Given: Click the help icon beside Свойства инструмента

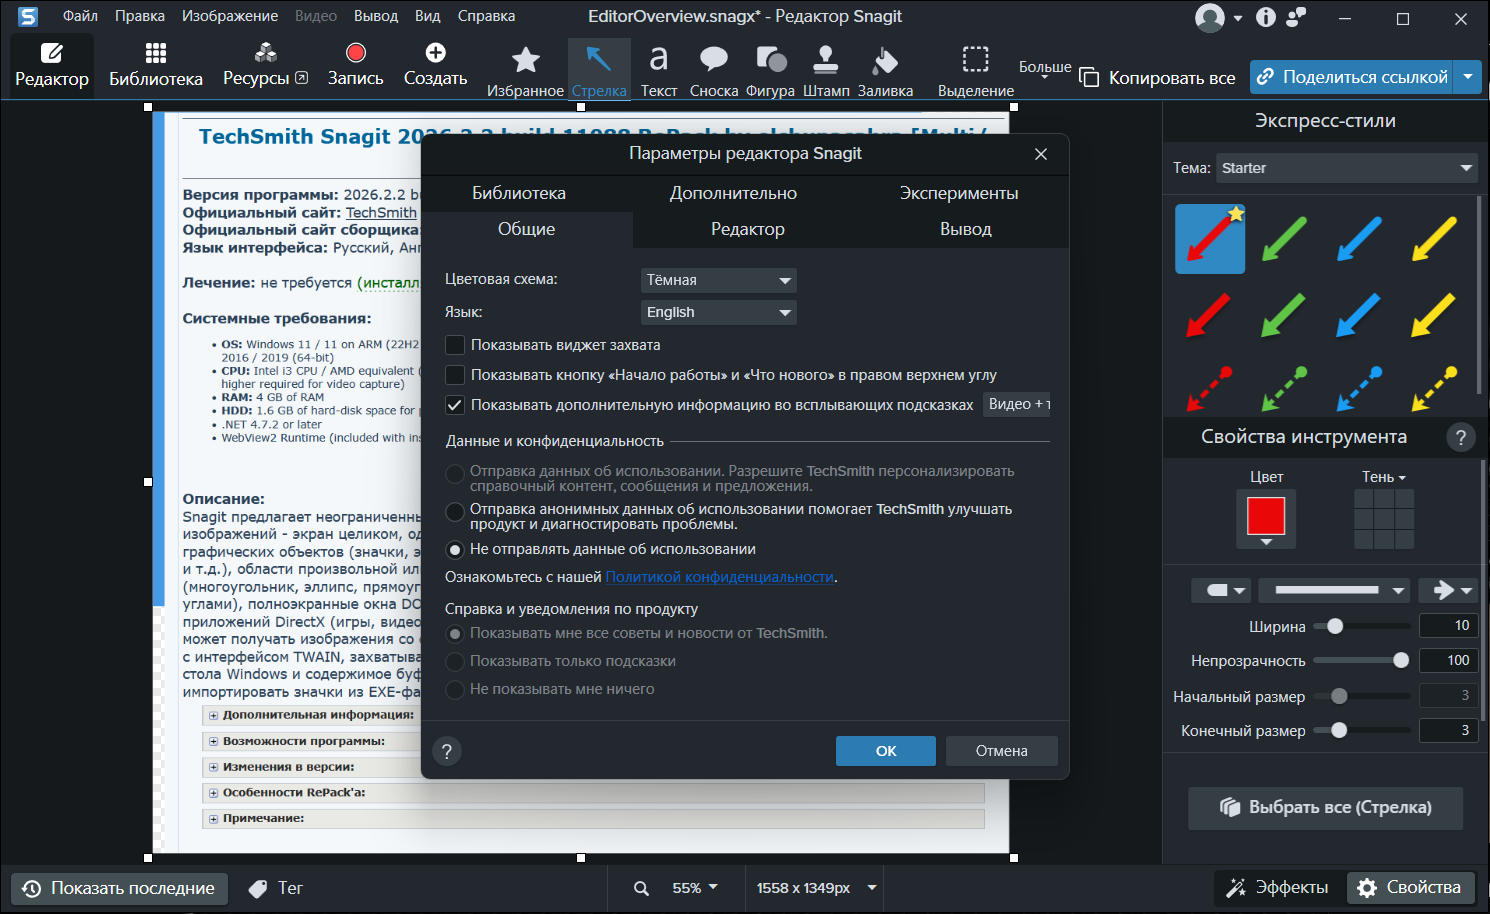Looking at the screenshot, I should point(1461,437).
